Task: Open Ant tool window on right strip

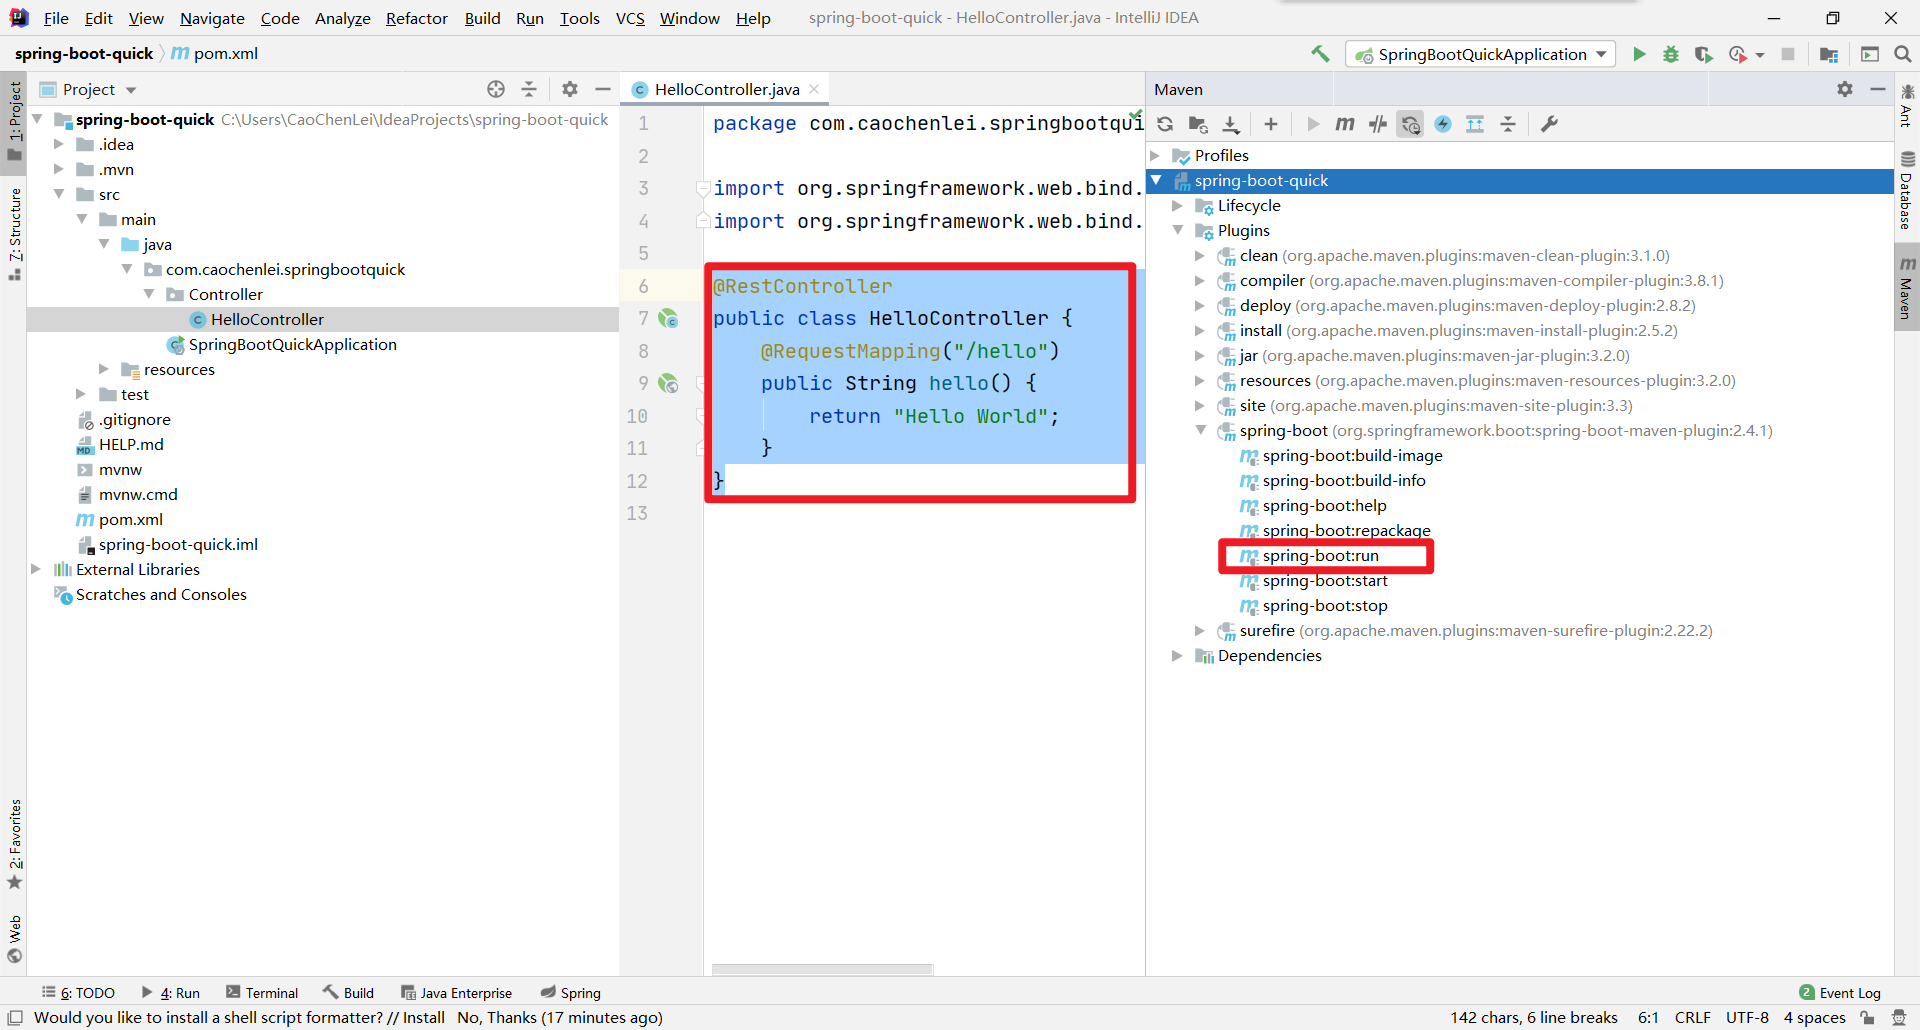Action: [x=1907, y=106]
